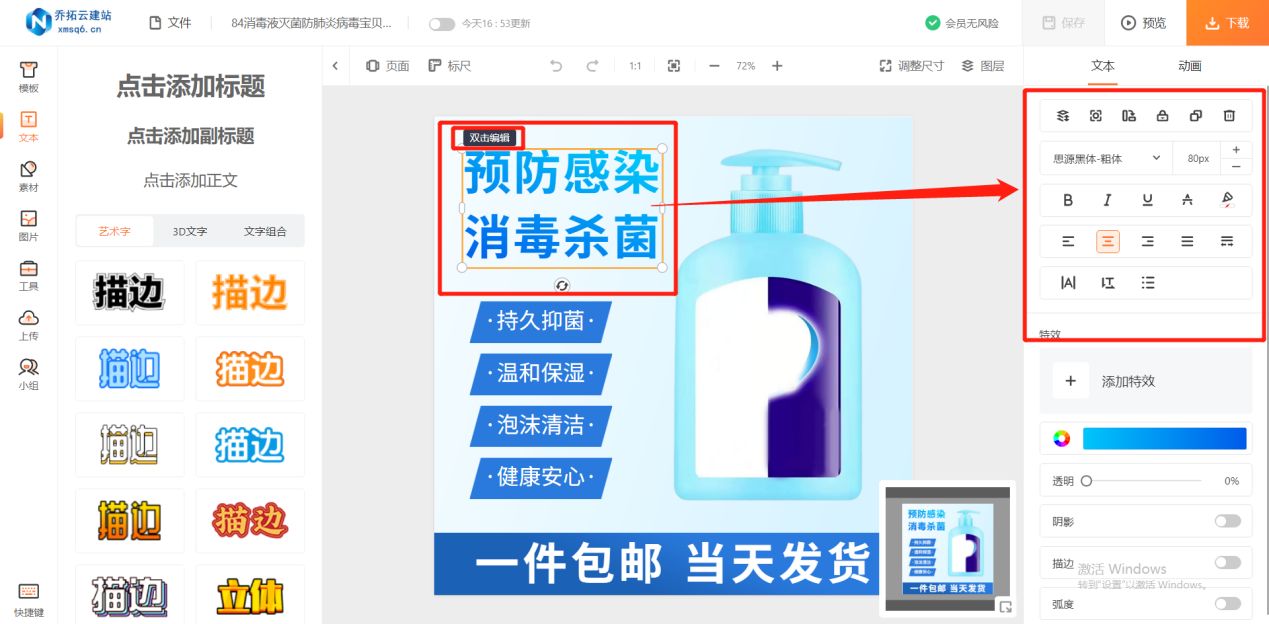Duplicate element via copy icon
The image size is (1269, 624).
click(1195, 115)
